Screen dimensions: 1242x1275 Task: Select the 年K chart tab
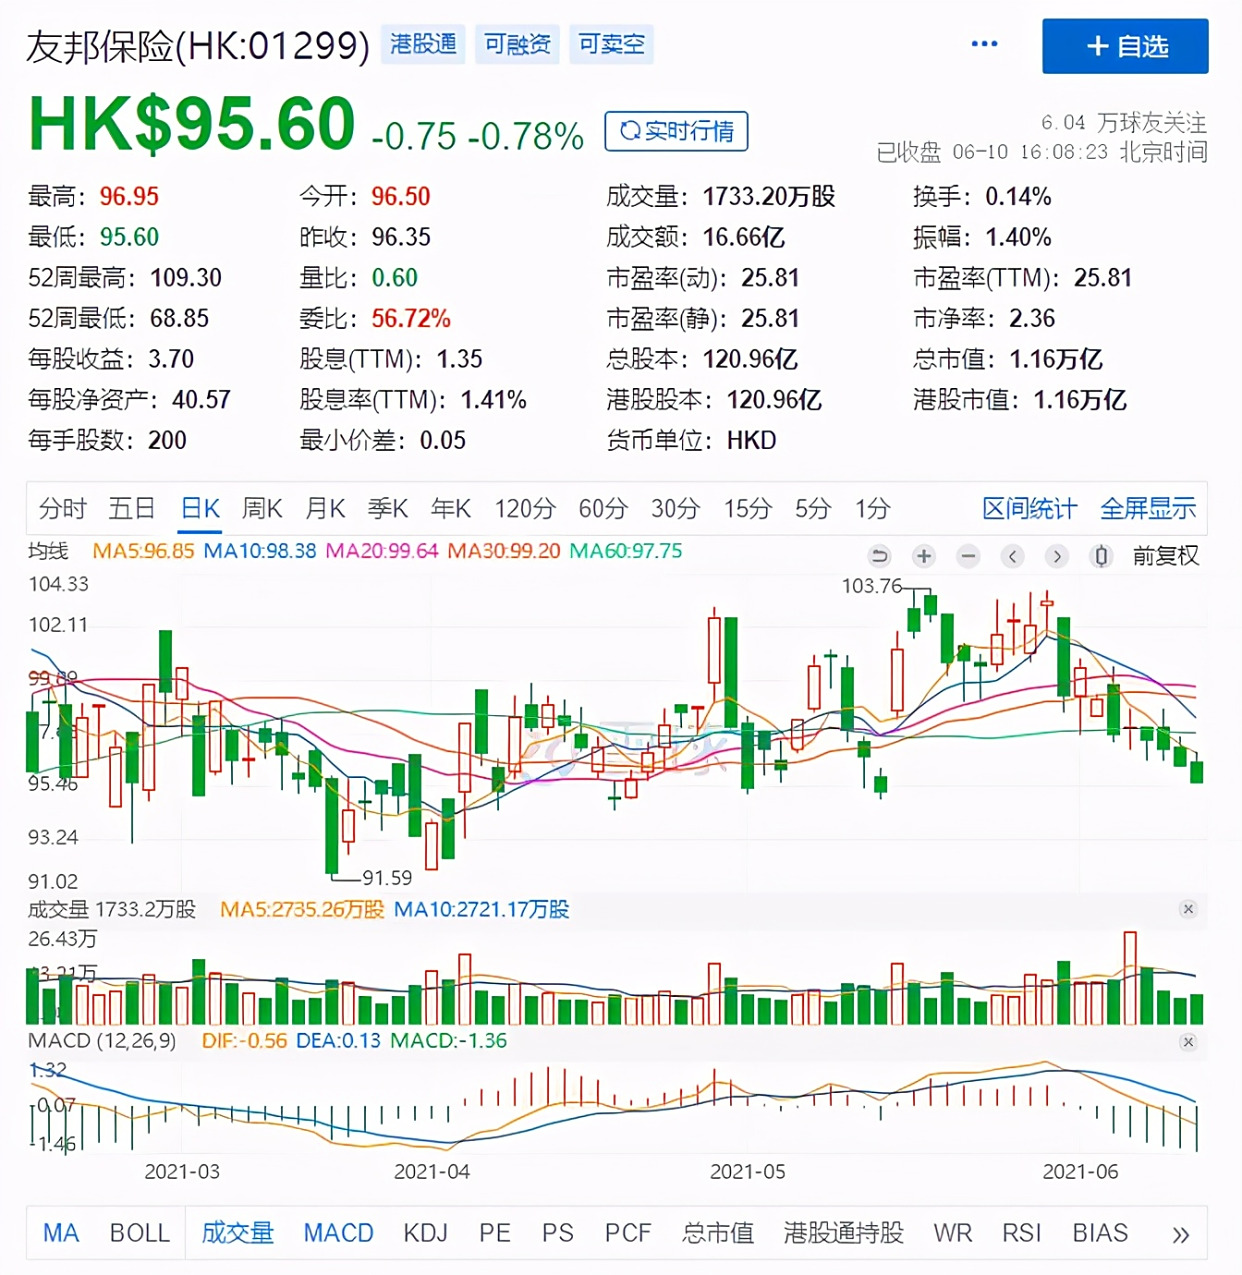pyautogui.click(x=450, y=509)
